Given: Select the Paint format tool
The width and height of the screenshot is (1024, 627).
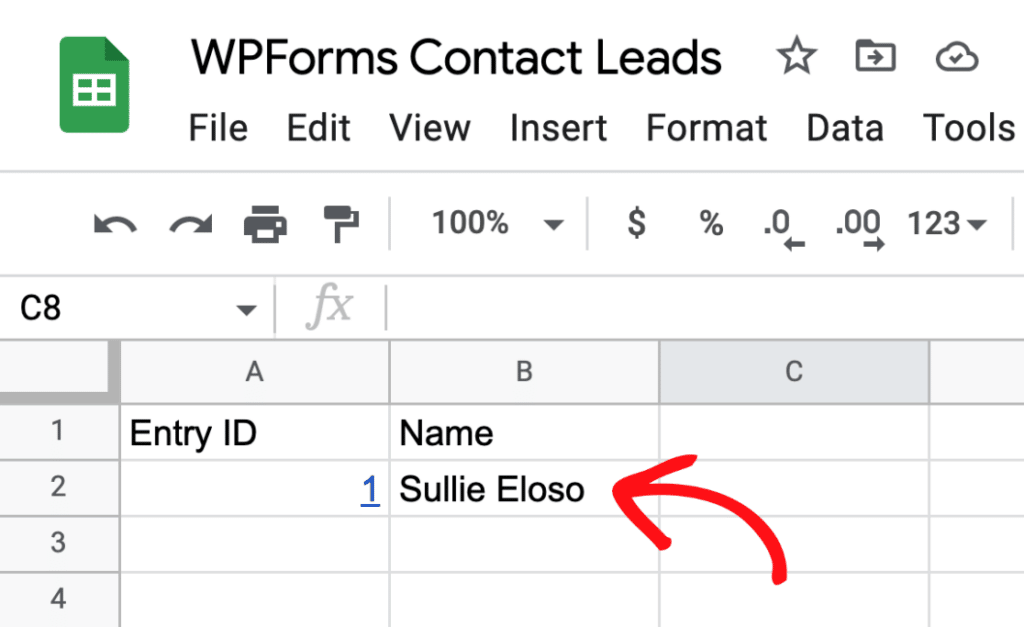Looking at the screenshot, I should coord(340,222).
